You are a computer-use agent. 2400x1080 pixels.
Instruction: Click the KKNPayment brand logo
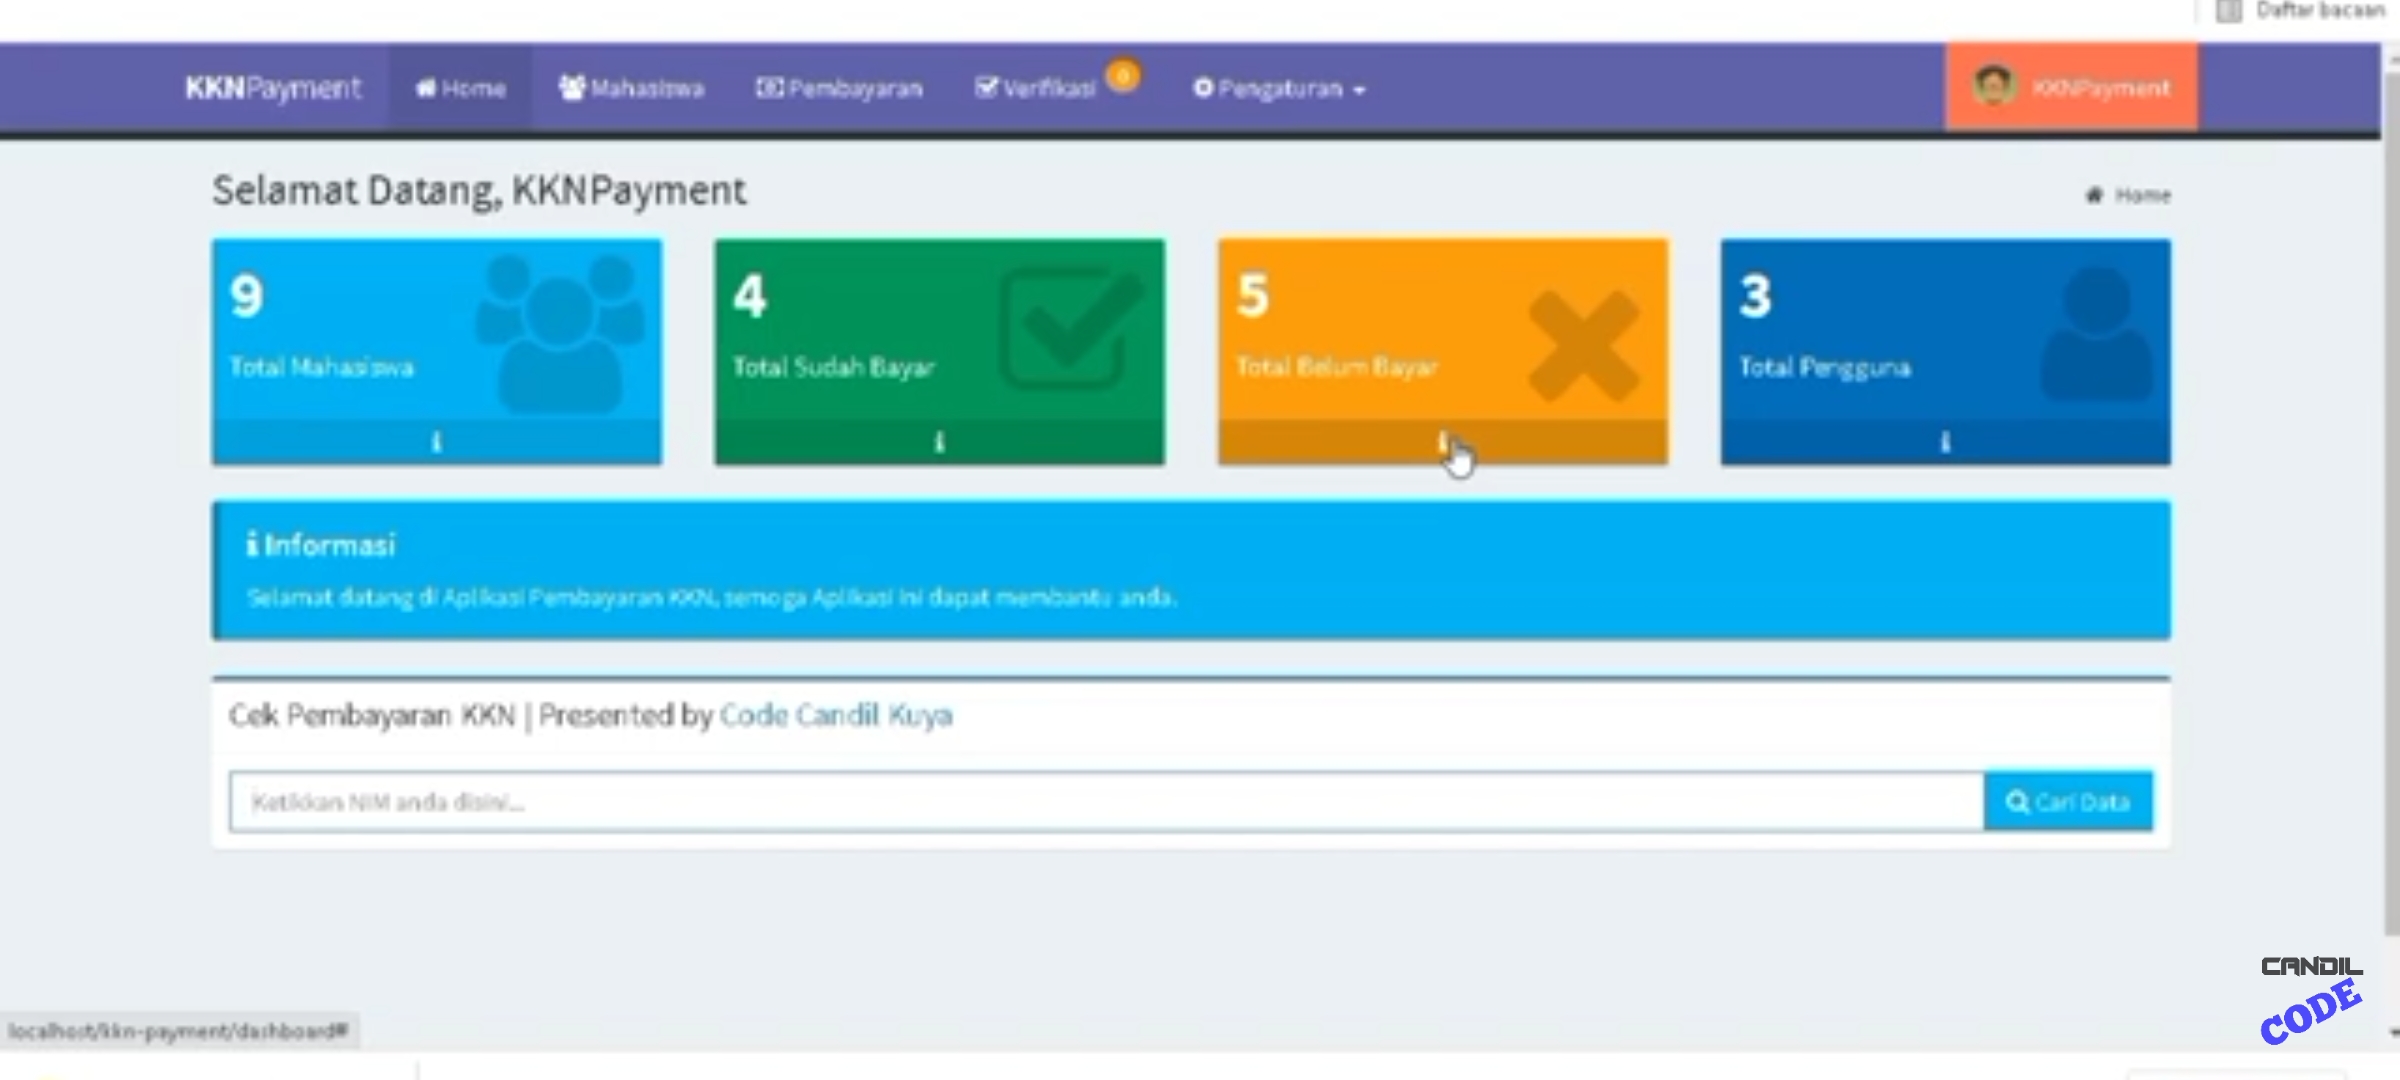click(x=273, y=88)
